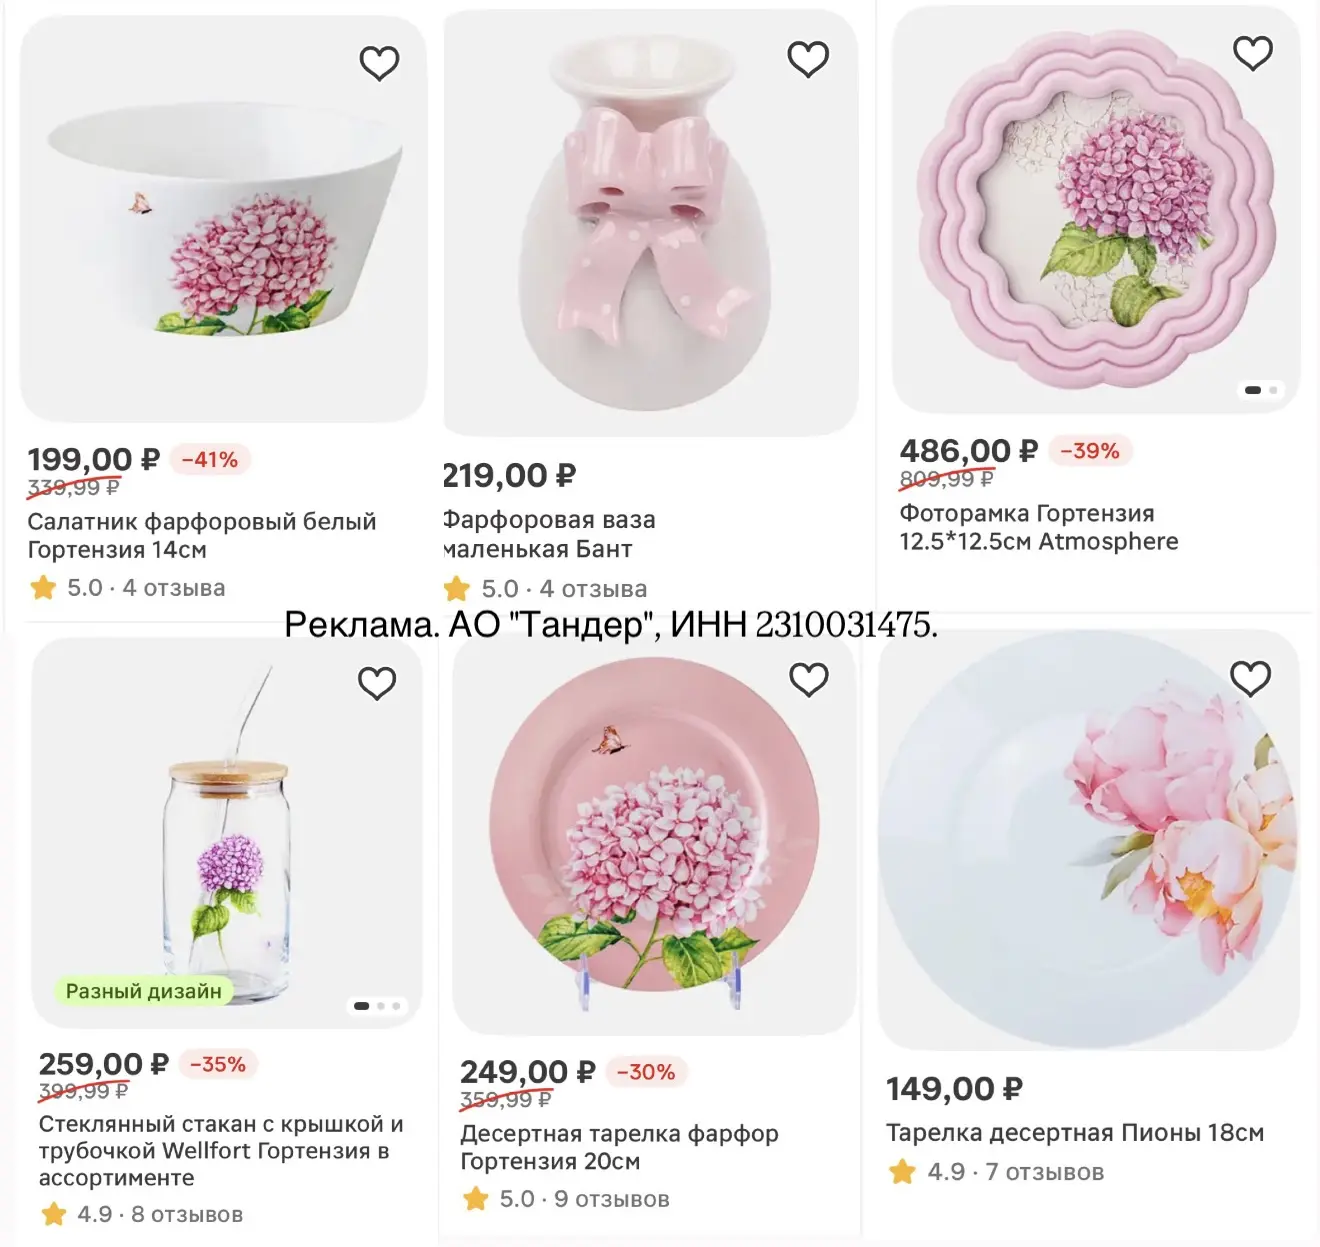Open the salad bowl product image
The height and width of the screenshot is (1247, 1320).
(x=224, y=220)
